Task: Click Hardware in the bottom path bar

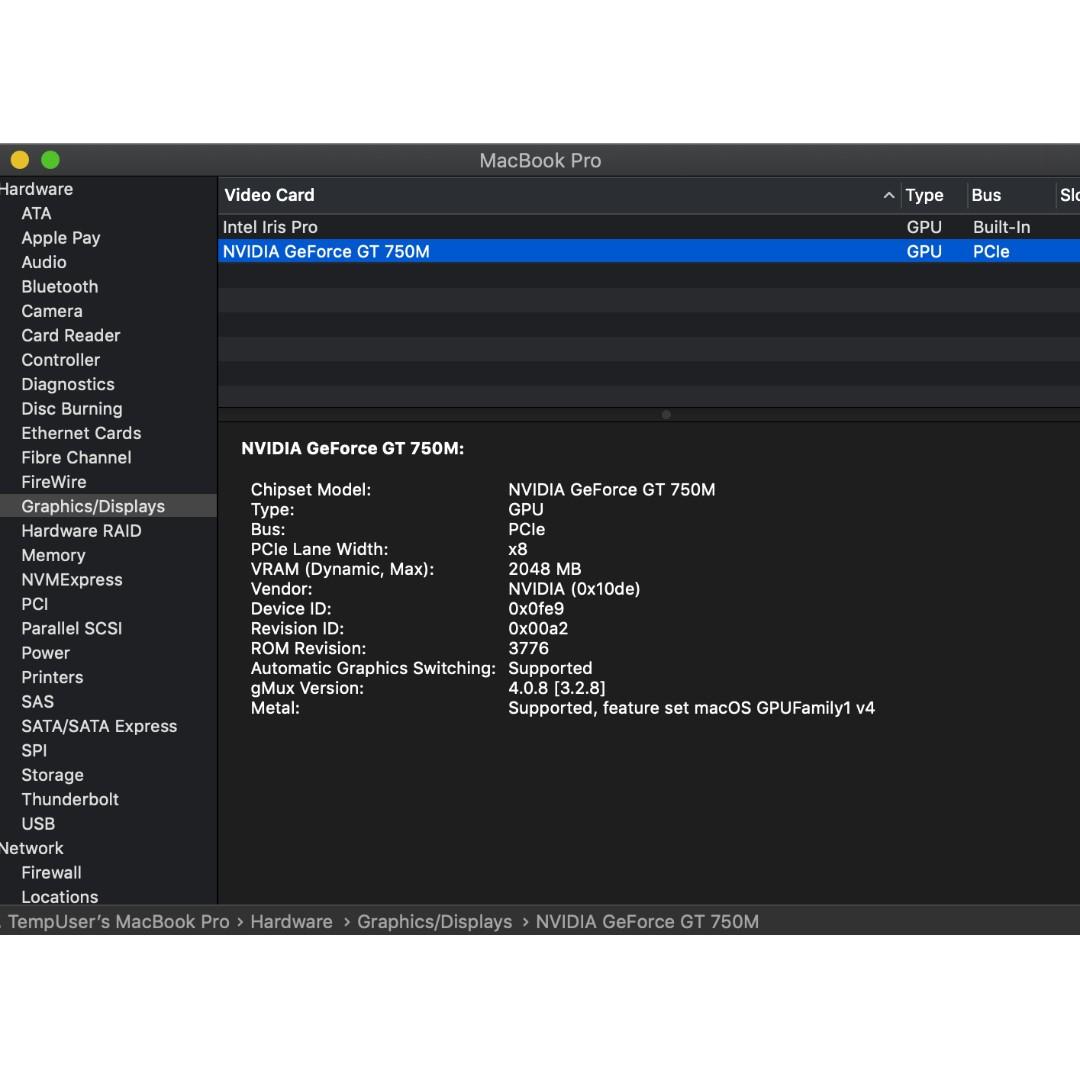Action: [291, 922]
